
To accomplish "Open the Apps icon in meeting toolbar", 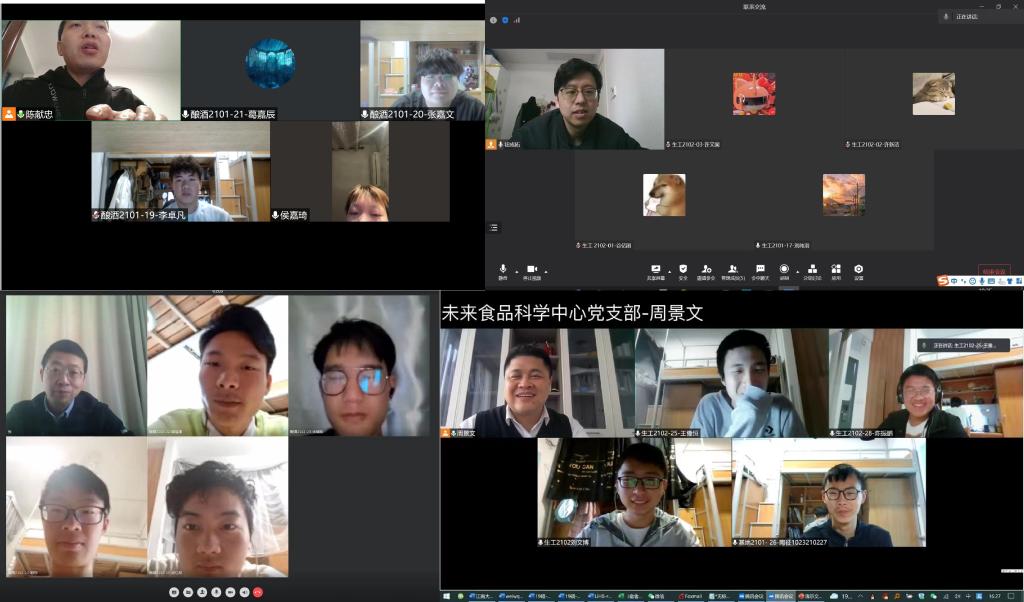I will tap(835, 269).
